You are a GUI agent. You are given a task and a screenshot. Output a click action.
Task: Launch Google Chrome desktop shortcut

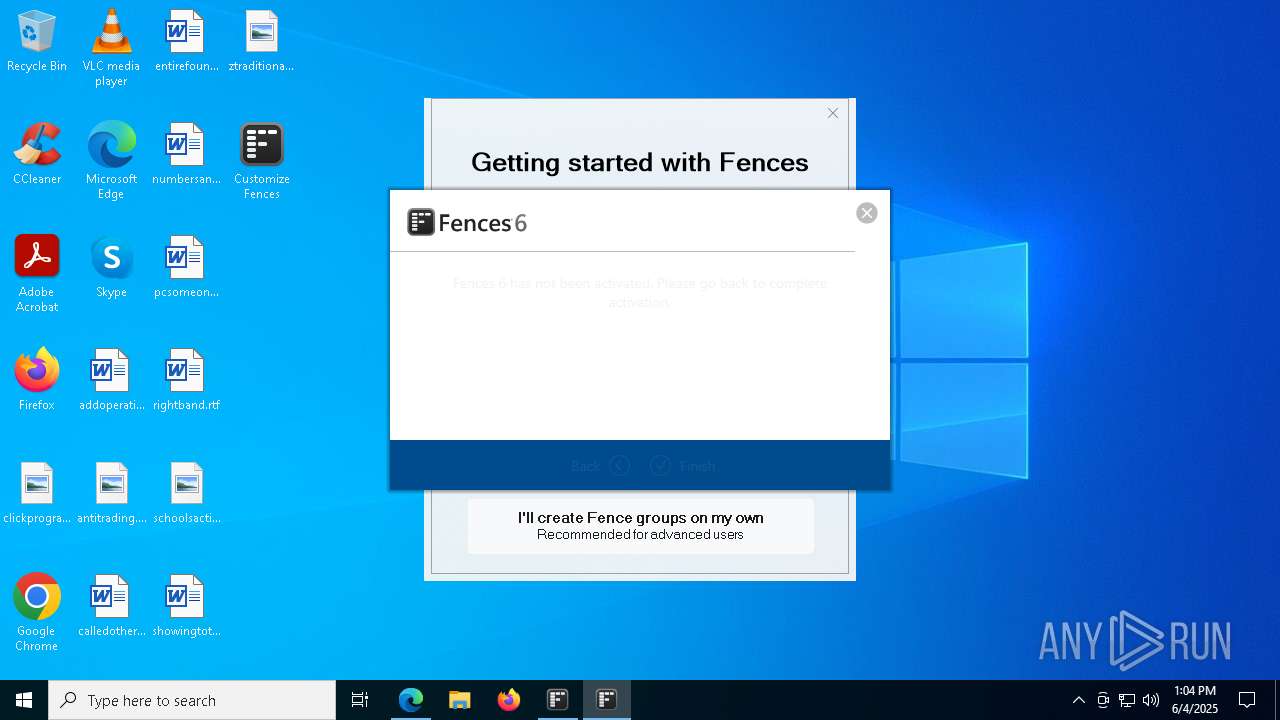(x=37, y=613)
